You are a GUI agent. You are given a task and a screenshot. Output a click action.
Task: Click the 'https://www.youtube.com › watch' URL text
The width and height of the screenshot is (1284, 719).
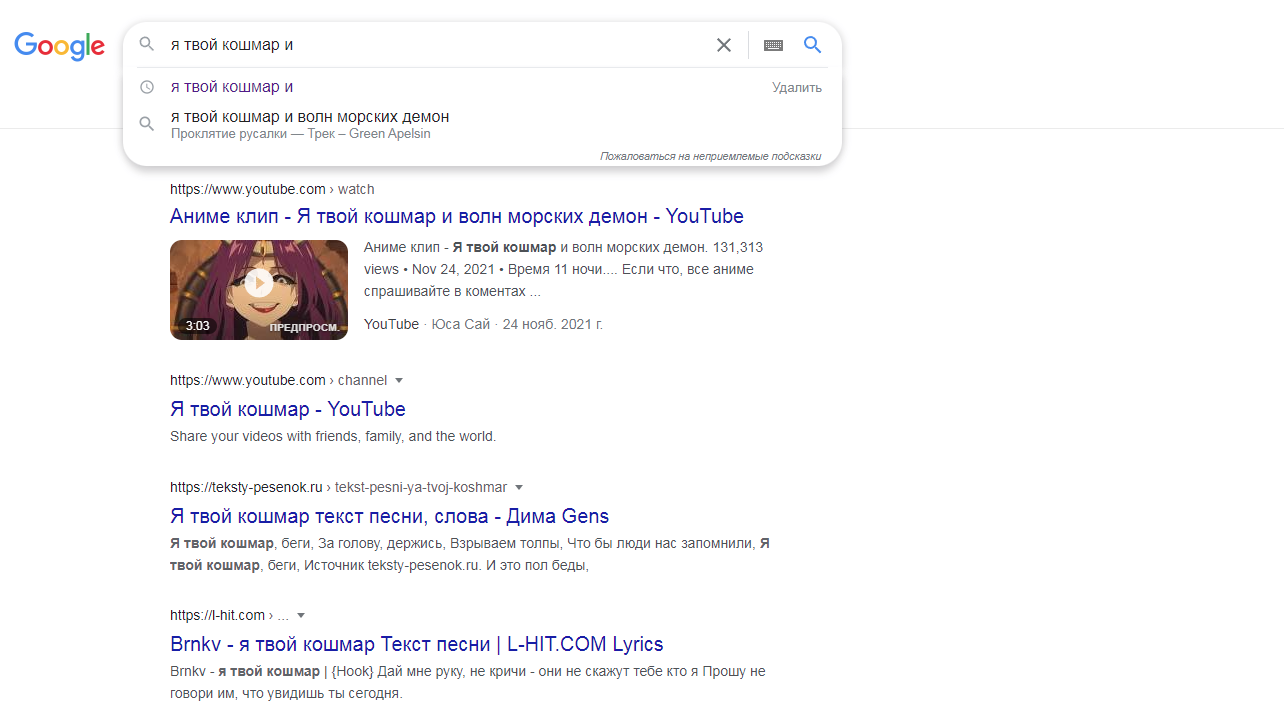coord(272,189)
